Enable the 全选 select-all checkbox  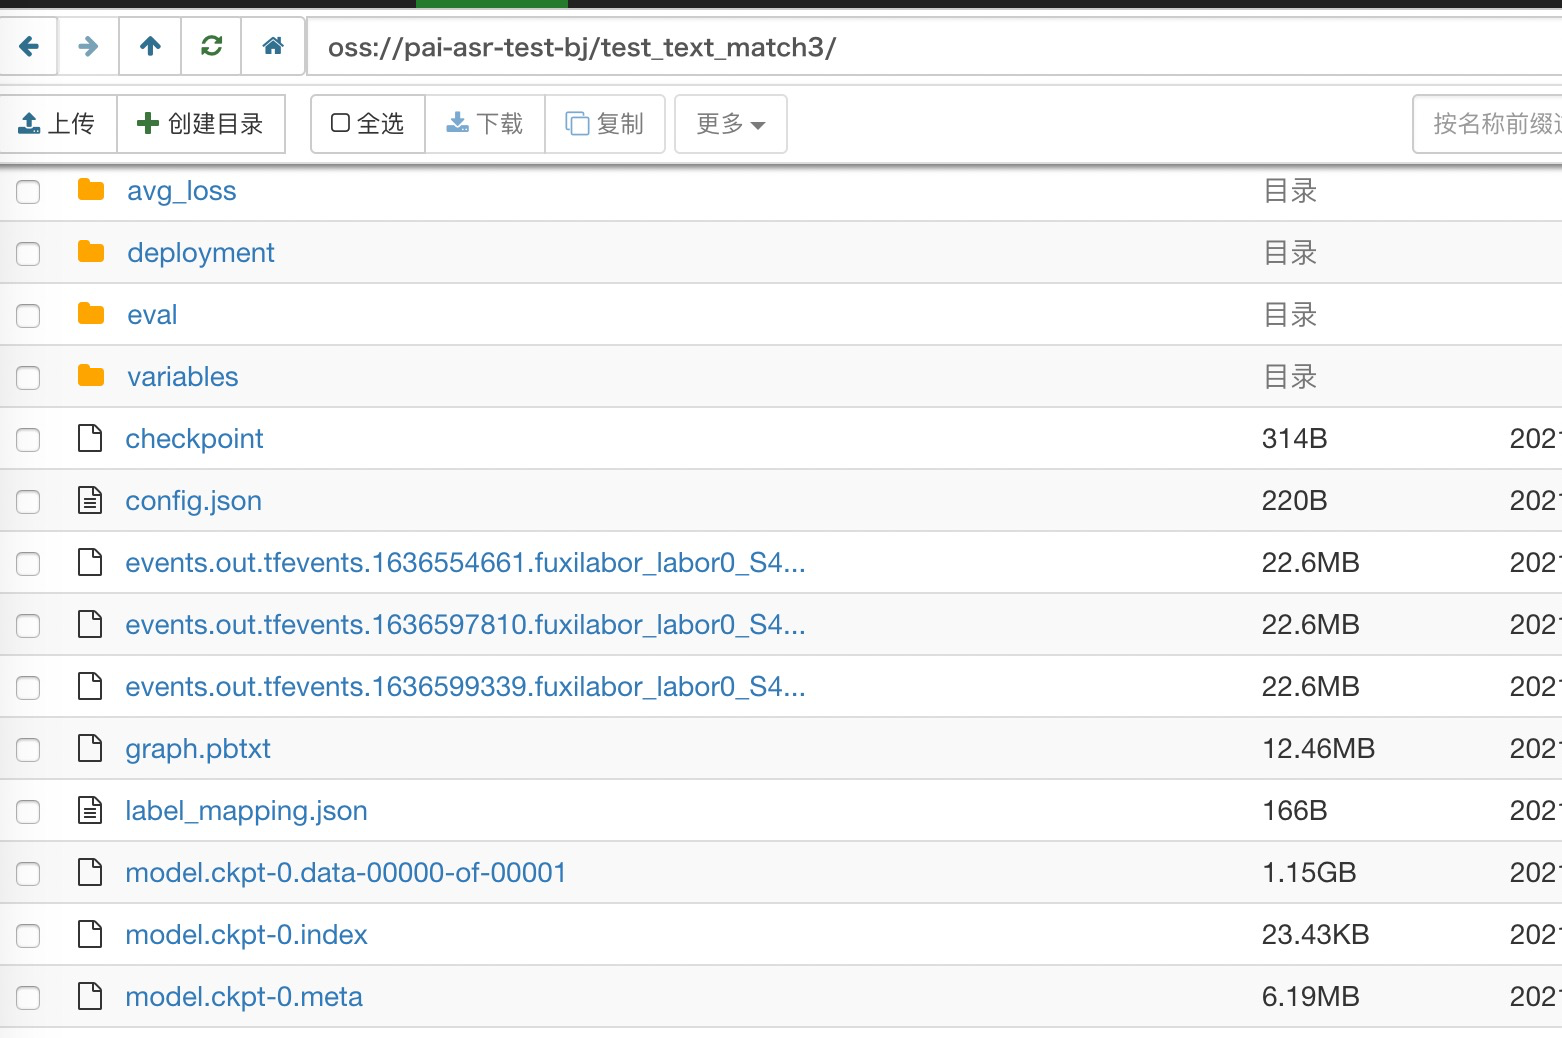tap(340, 123)
